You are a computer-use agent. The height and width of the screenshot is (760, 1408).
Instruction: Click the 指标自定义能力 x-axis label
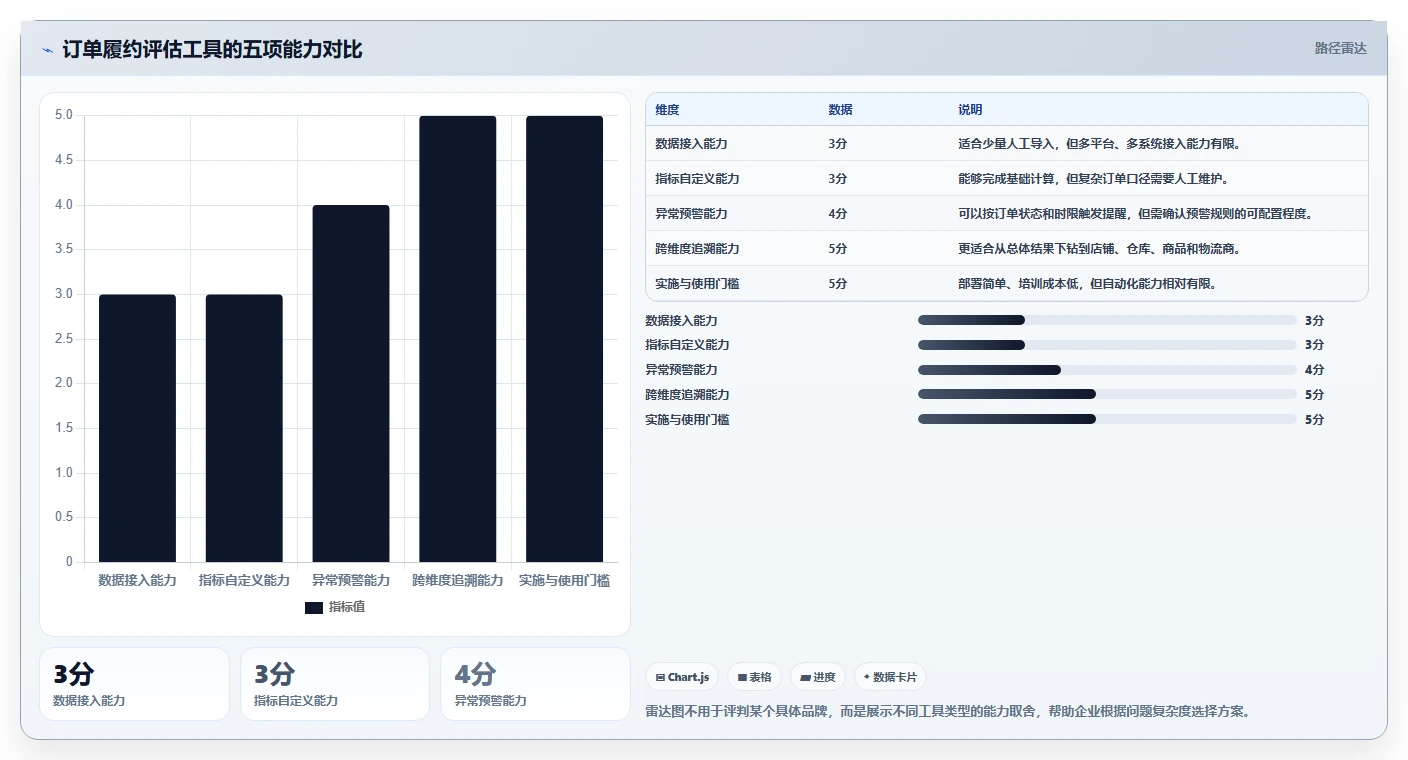tap(244, 580)
